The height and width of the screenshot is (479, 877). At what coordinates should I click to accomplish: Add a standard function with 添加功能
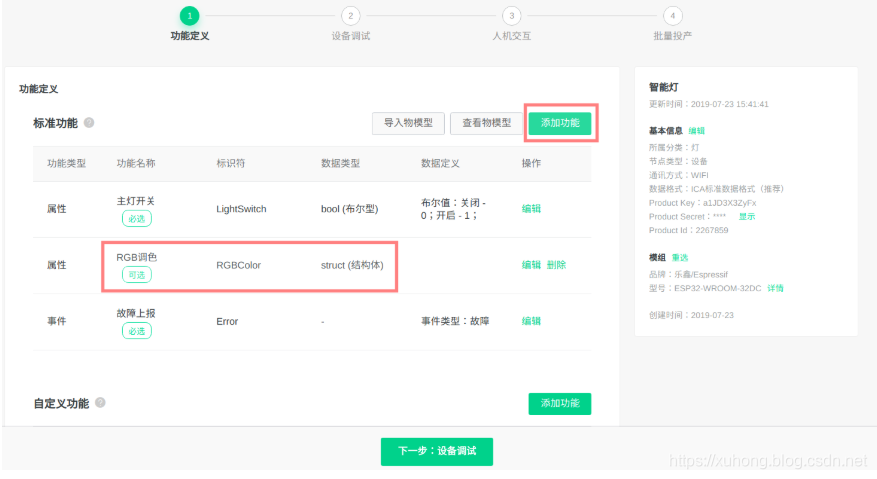click(560, 123)
